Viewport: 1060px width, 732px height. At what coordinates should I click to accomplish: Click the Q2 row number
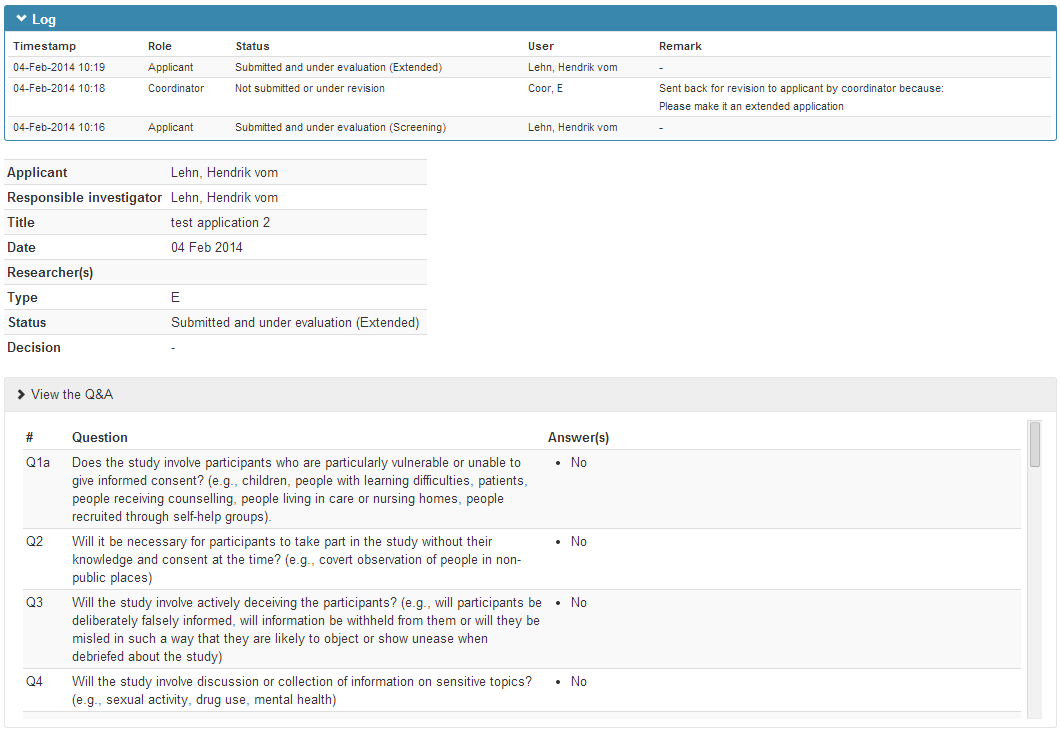coord(34,541)
